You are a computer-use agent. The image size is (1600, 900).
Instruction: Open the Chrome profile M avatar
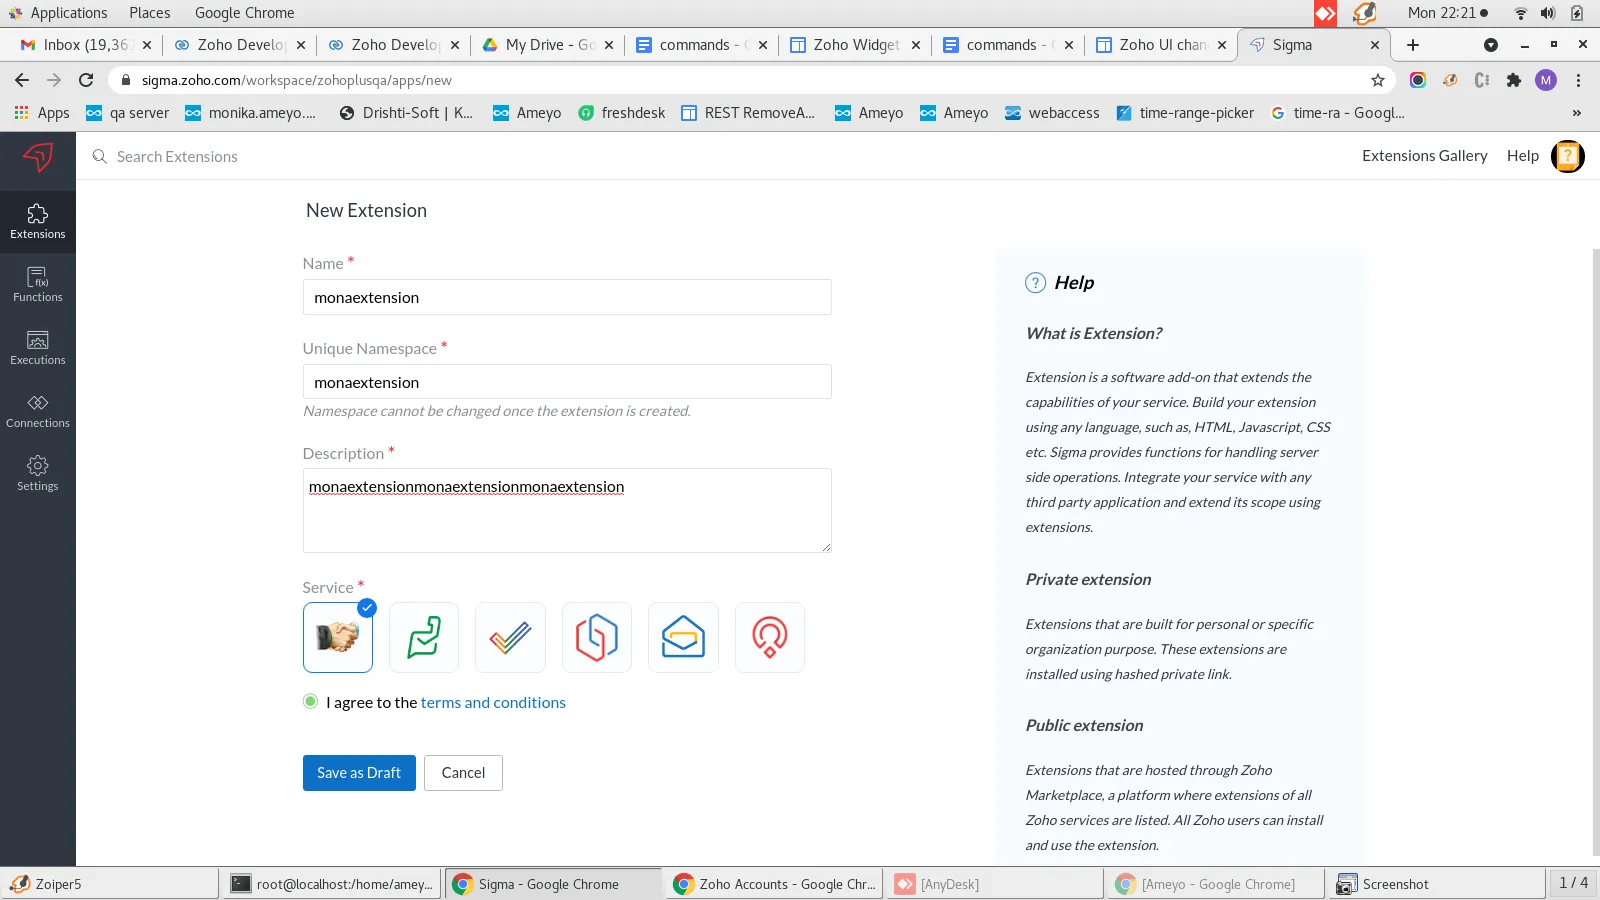(x=1546, y=80)
